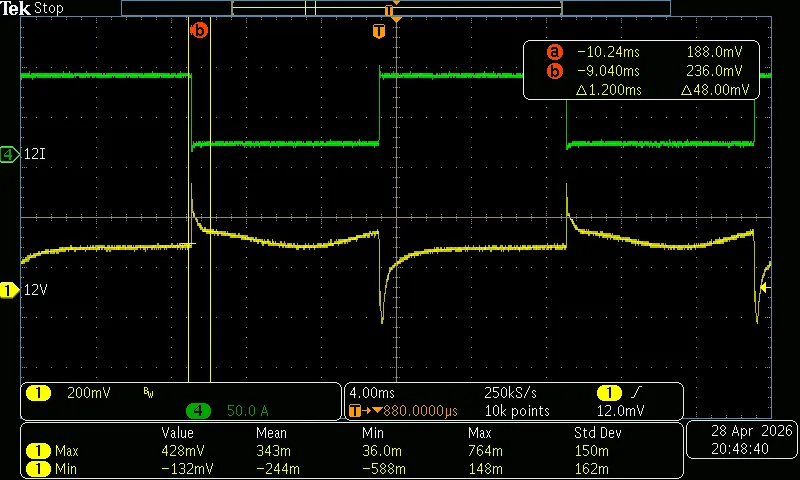Click the 428mV Max value cell
The image size is (800, 480).
click(x=183, y=451)
